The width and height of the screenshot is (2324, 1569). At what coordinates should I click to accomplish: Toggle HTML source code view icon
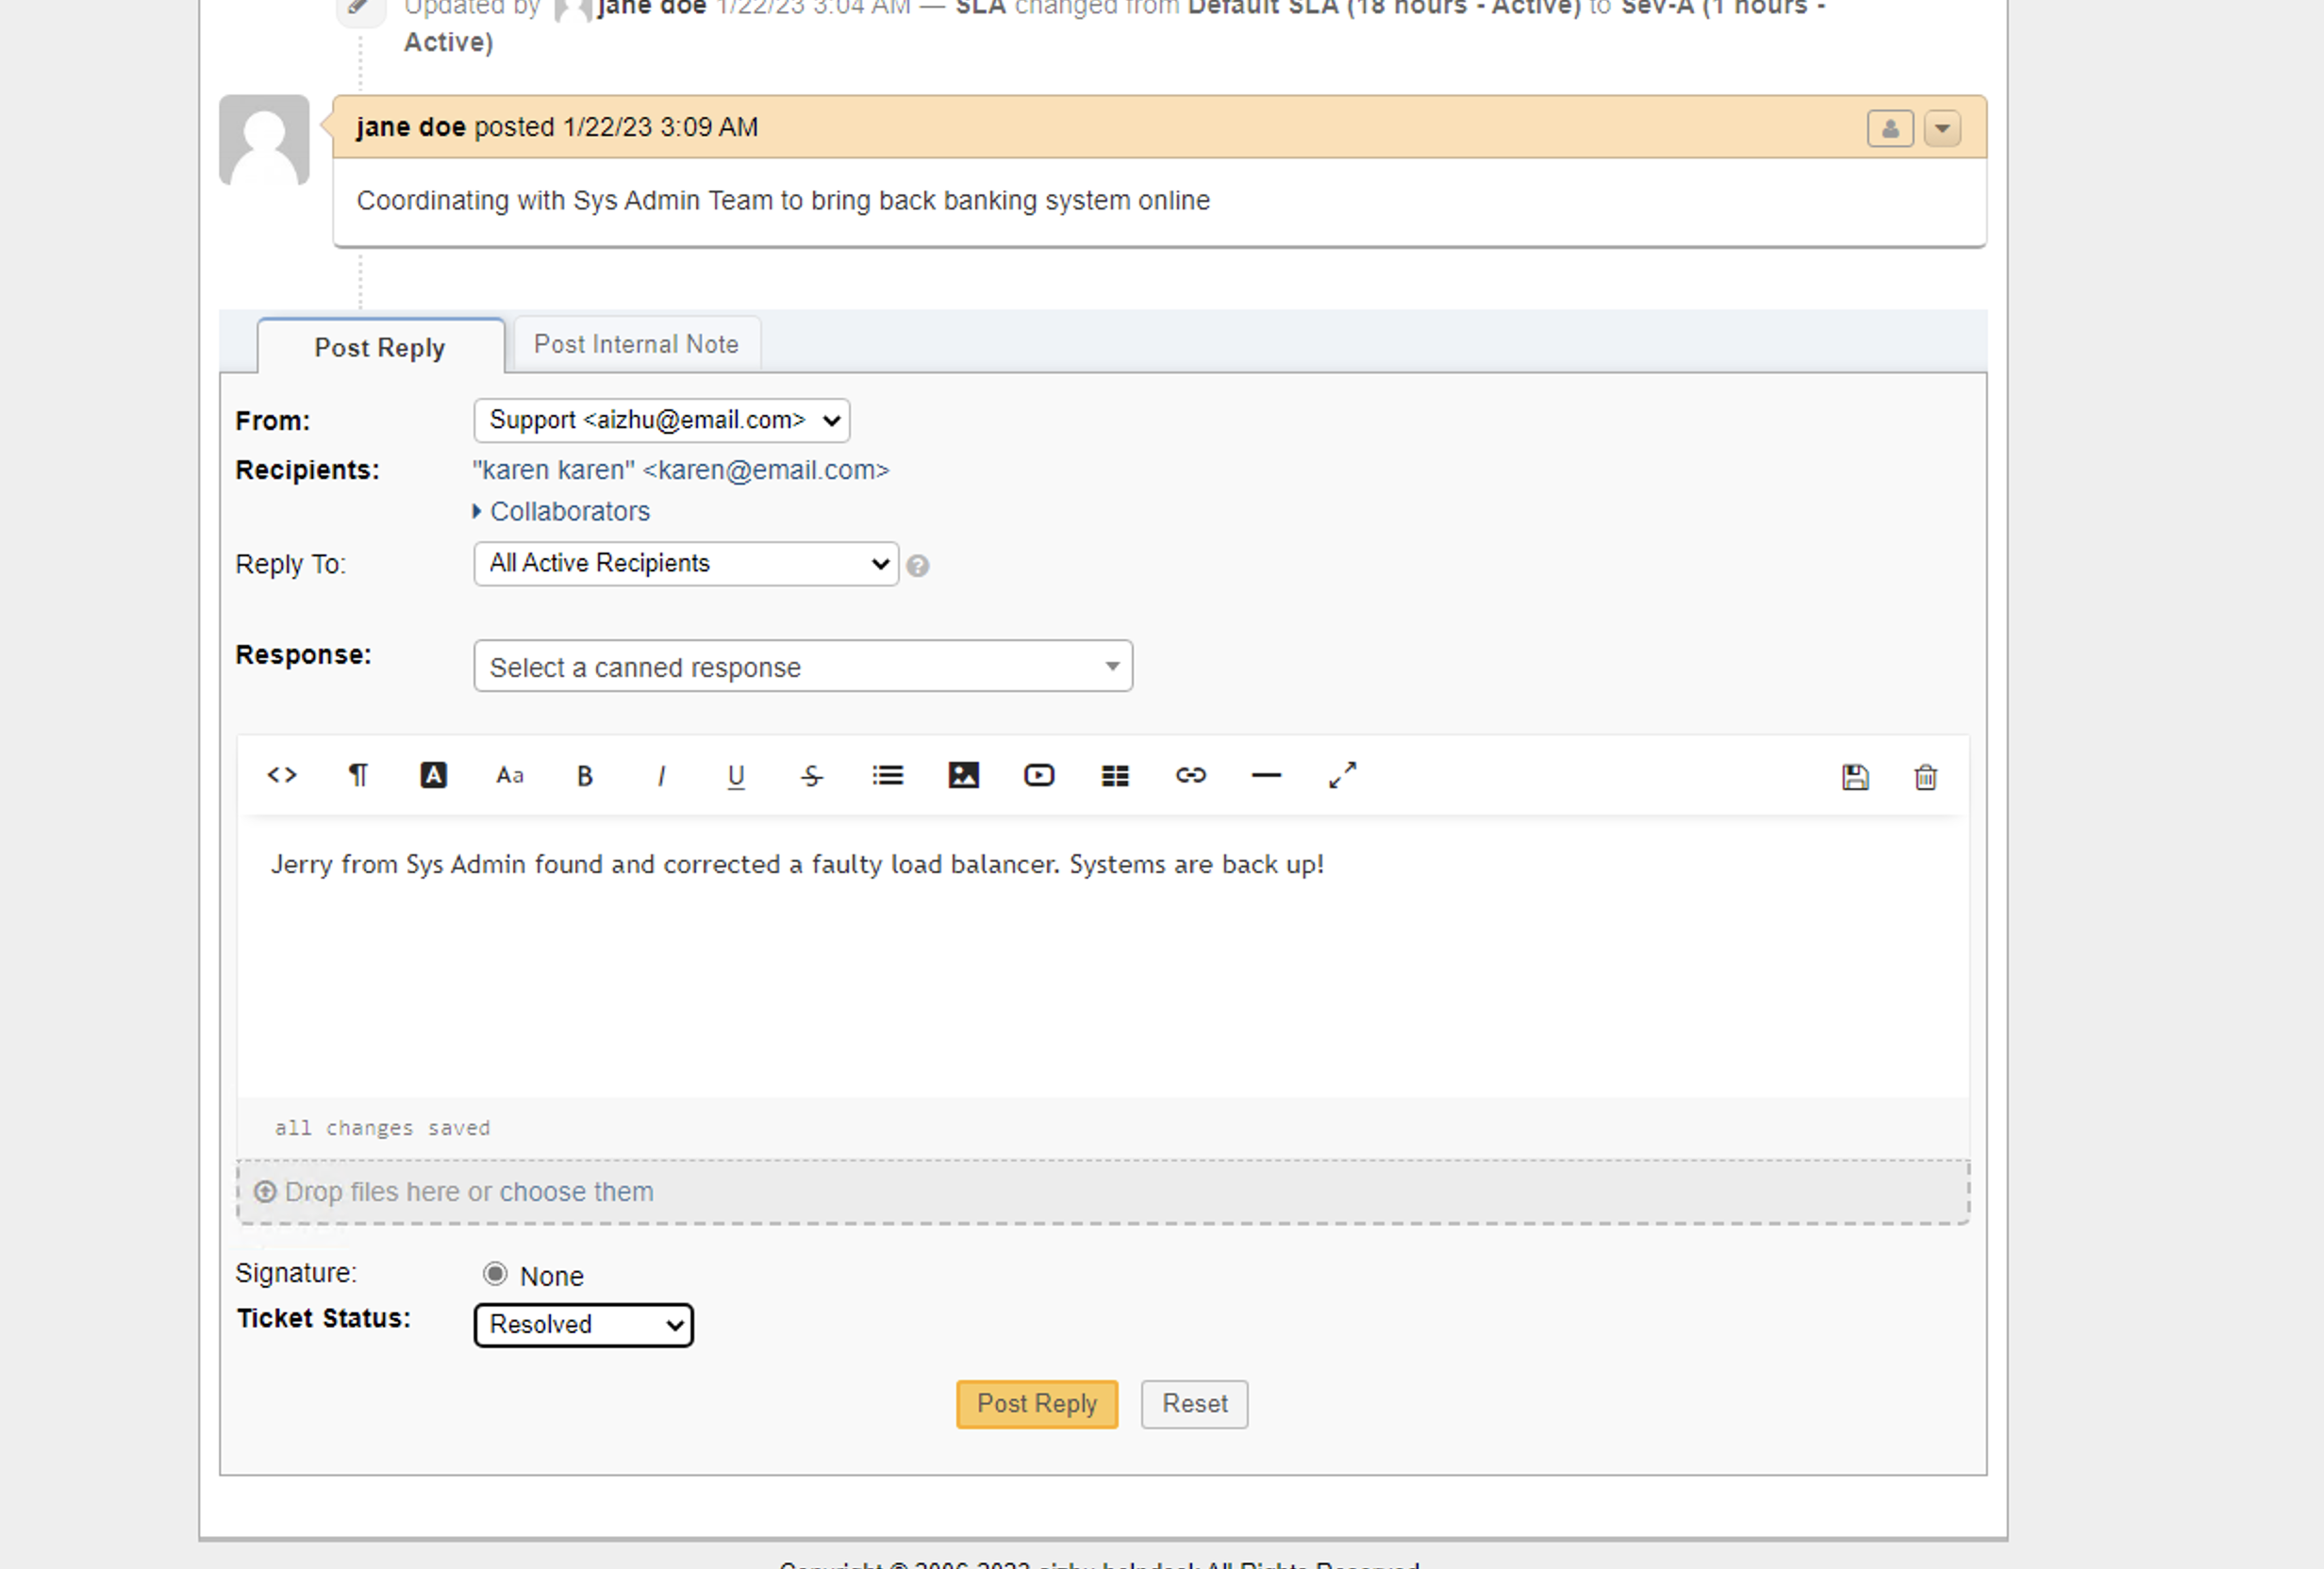point(282,775)
